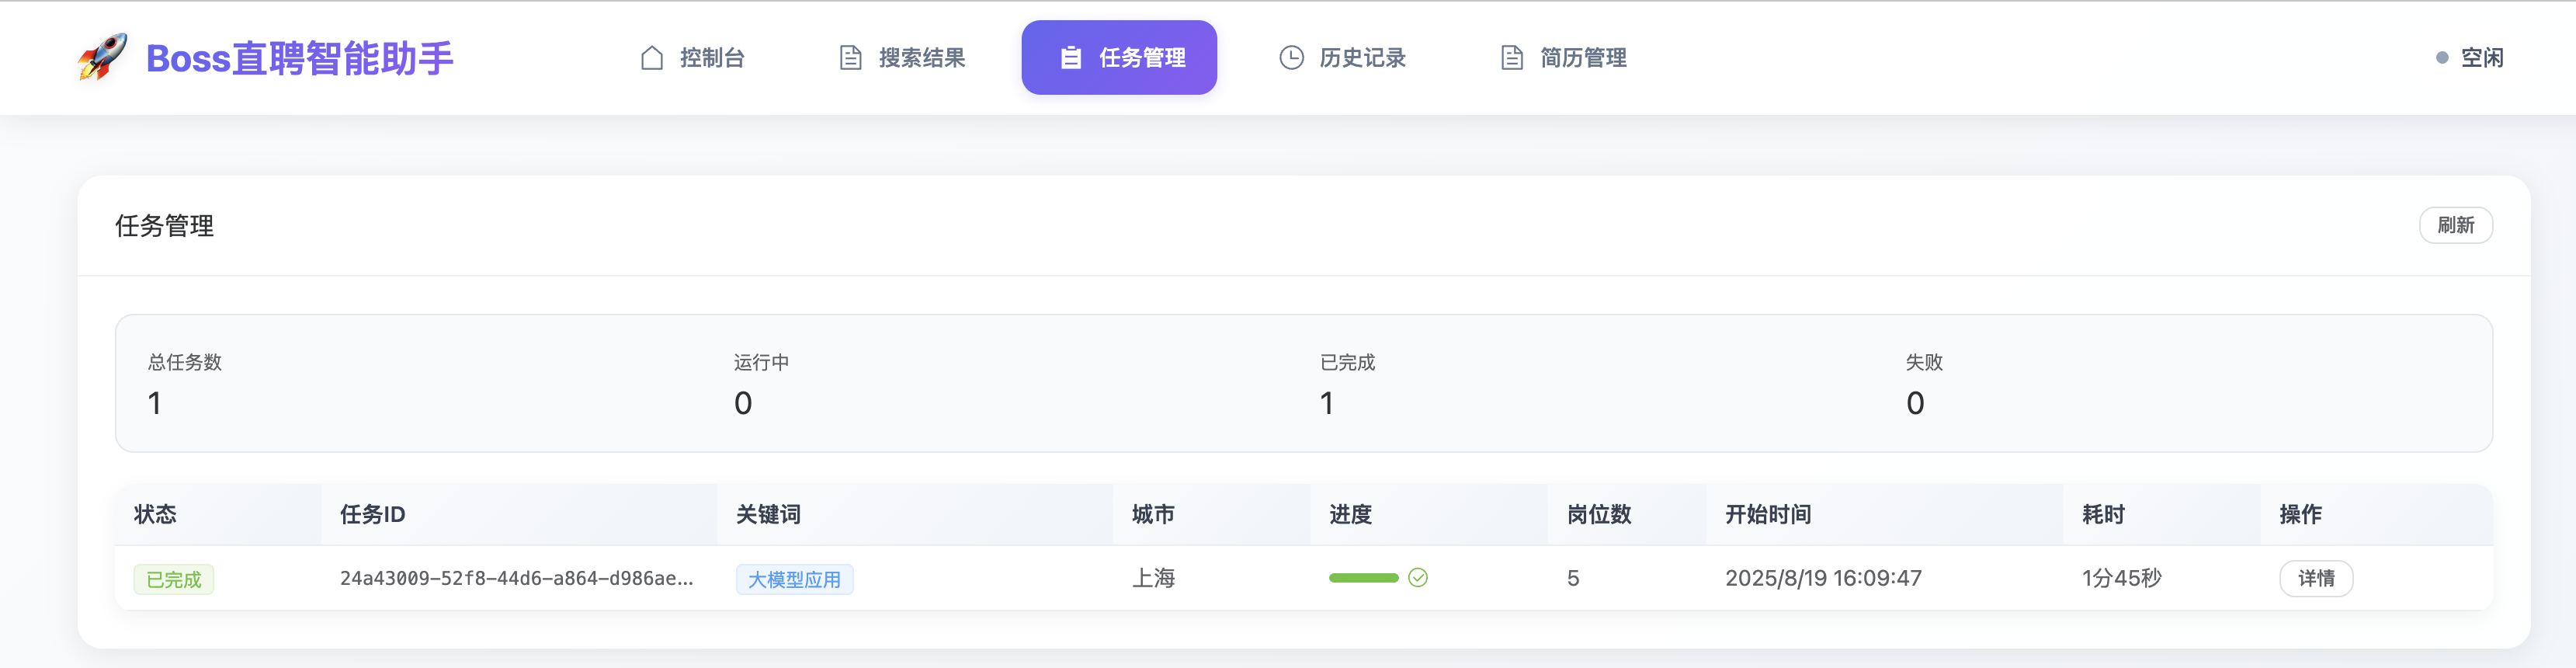Click the 岗位数 value 5

(x=1573, y=578)
